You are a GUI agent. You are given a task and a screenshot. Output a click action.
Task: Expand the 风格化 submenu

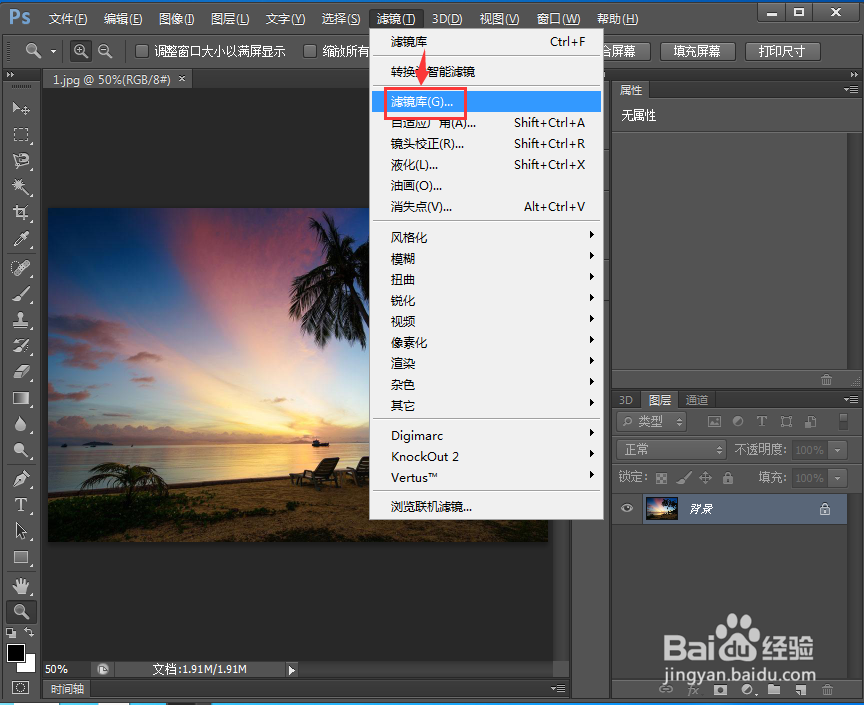click(x=487, y=238)
